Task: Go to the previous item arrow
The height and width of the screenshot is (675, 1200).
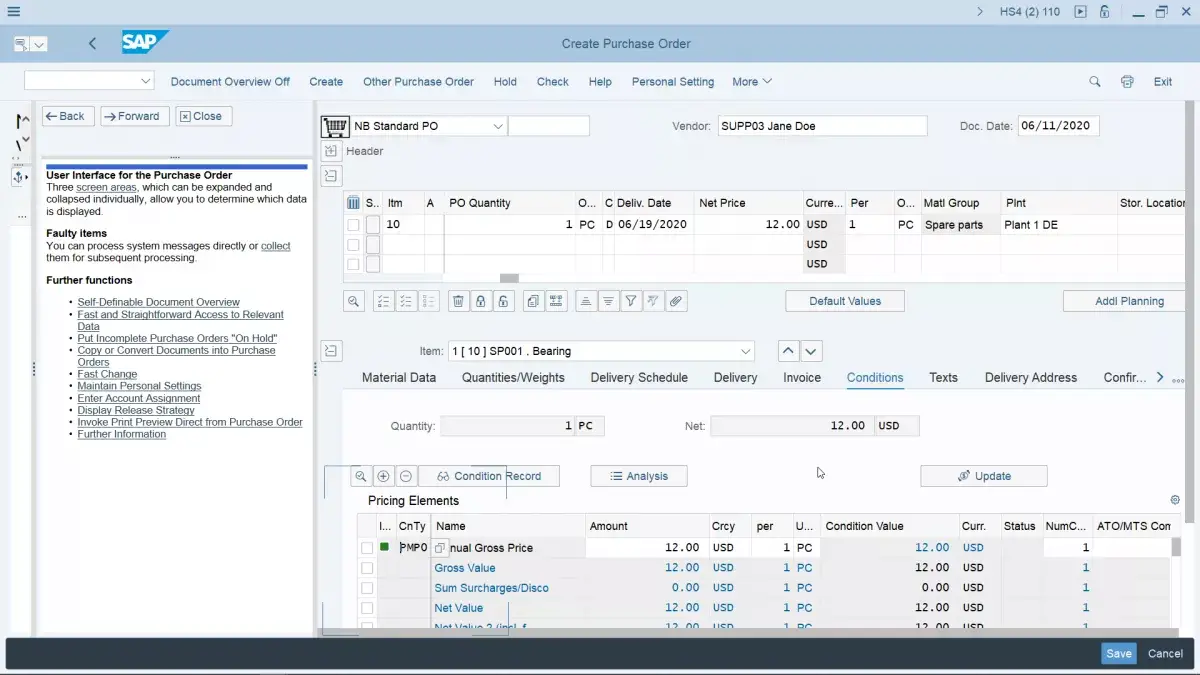Action: point(788,351)
